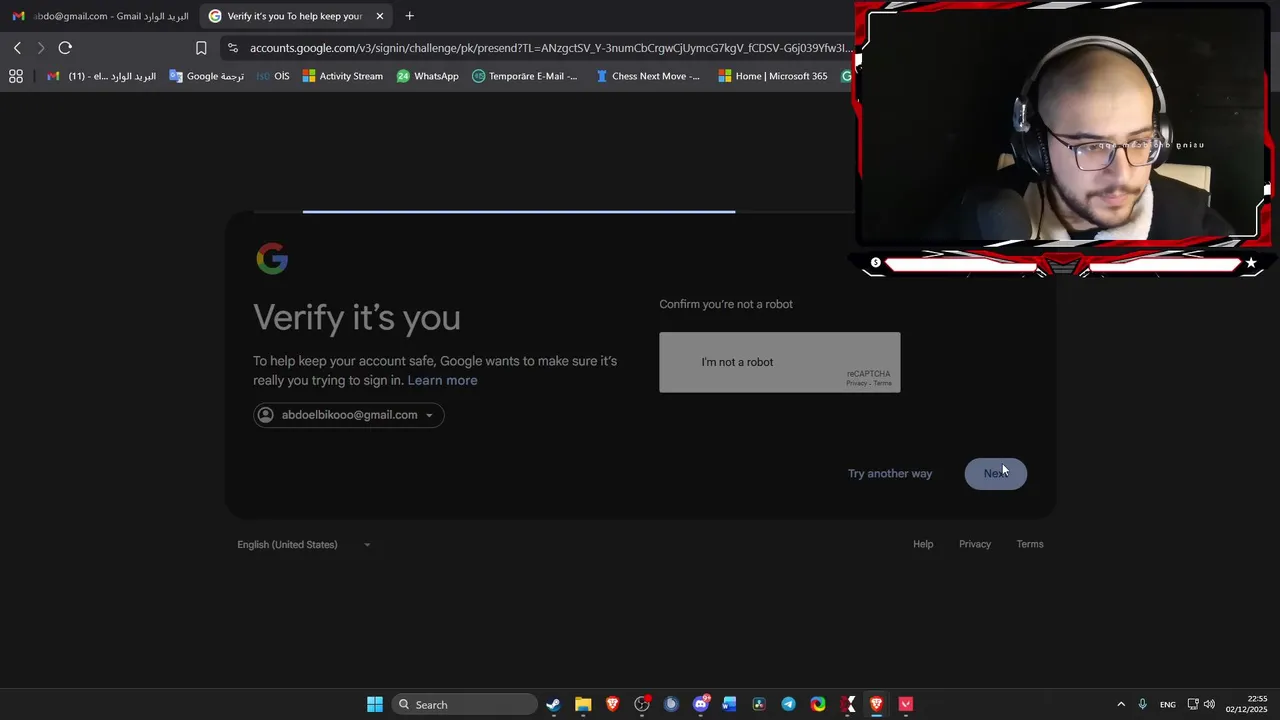Open the Home Microsoft 365 bookmark
Screen dimensions: 1280x720
tap(772, 76)
